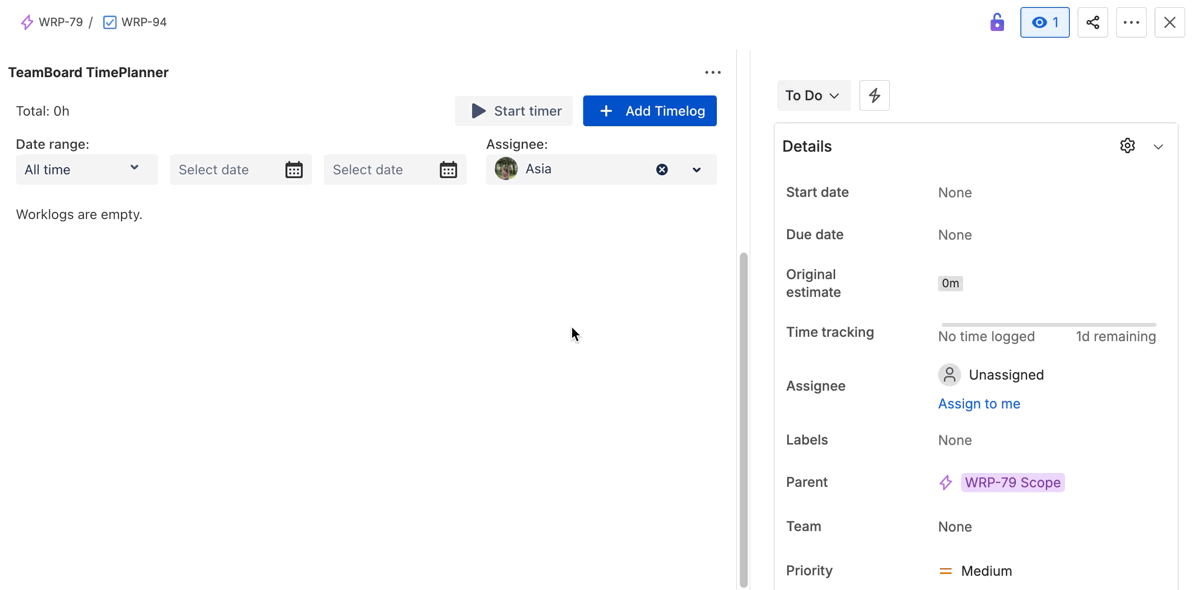This screenshot has height=590, width=1200.
Task: Start the timer
Action: [x=514, y=111]
